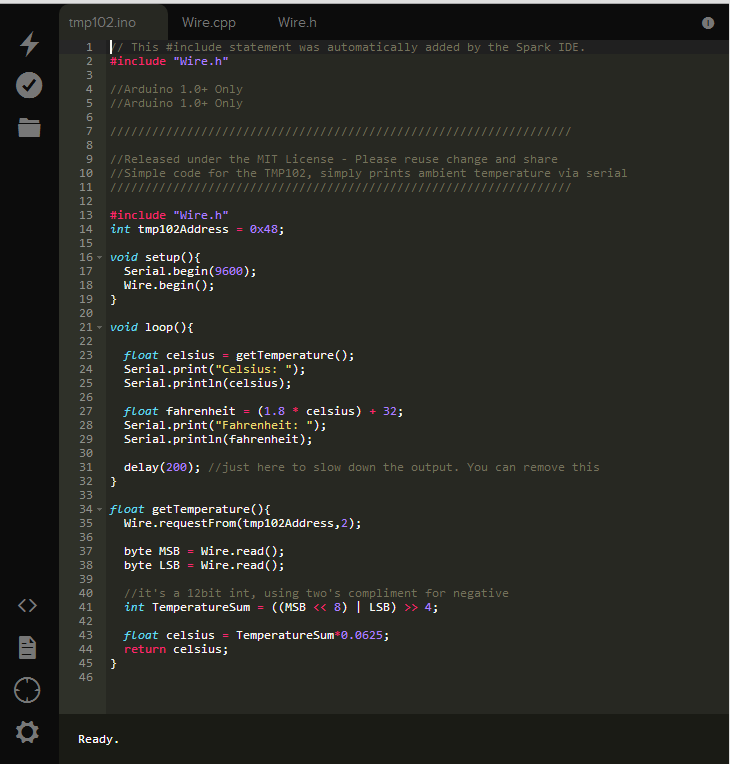
Task: Collapse the getTemperature() fold arrow
Action: (x=99, y=509)
